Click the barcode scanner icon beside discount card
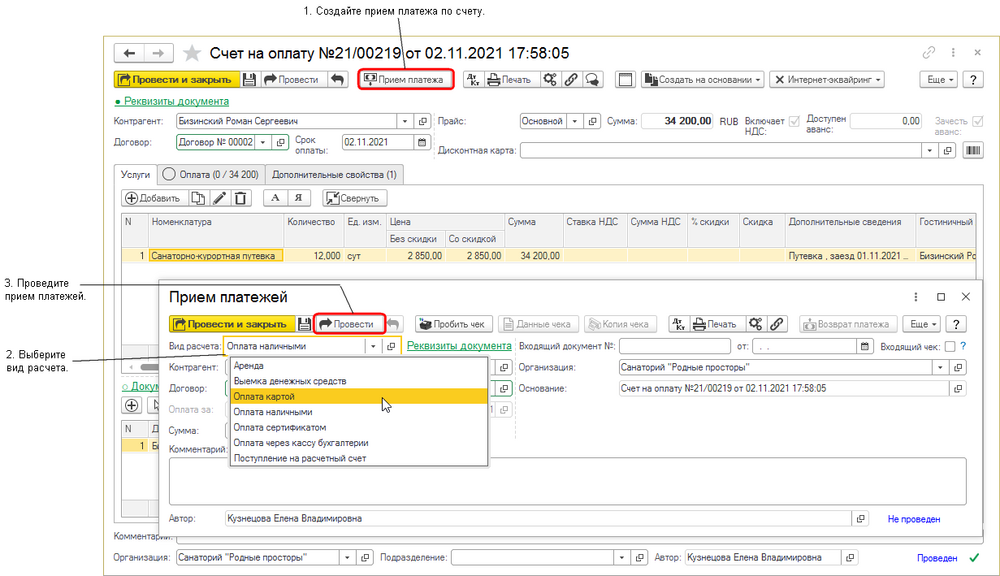The height and width of the screenshot is (576, 1000). [x=972, y=150]
